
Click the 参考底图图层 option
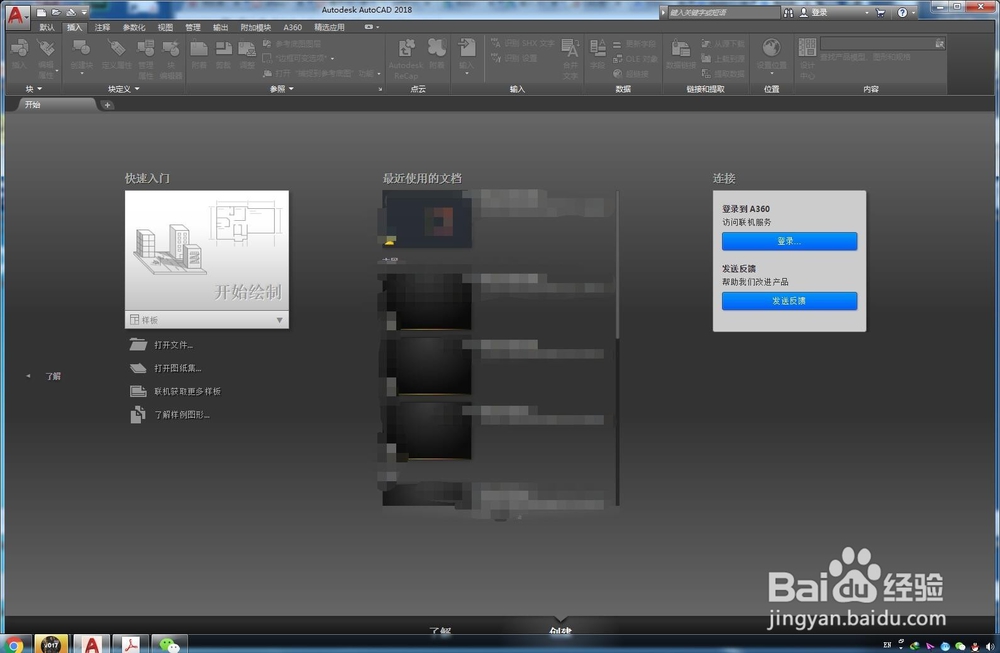pos(292,44)
